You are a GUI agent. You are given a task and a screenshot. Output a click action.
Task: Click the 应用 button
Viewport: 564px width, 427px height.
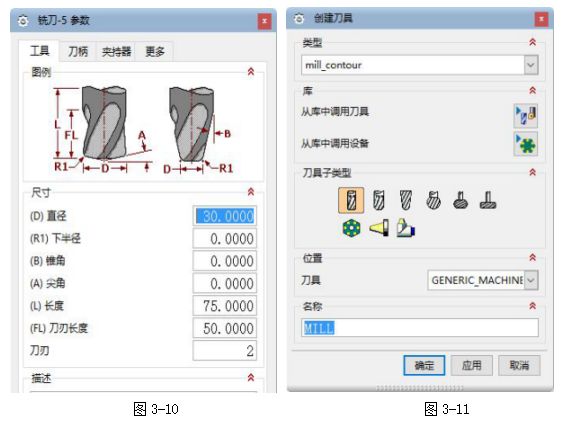(472, 365)
